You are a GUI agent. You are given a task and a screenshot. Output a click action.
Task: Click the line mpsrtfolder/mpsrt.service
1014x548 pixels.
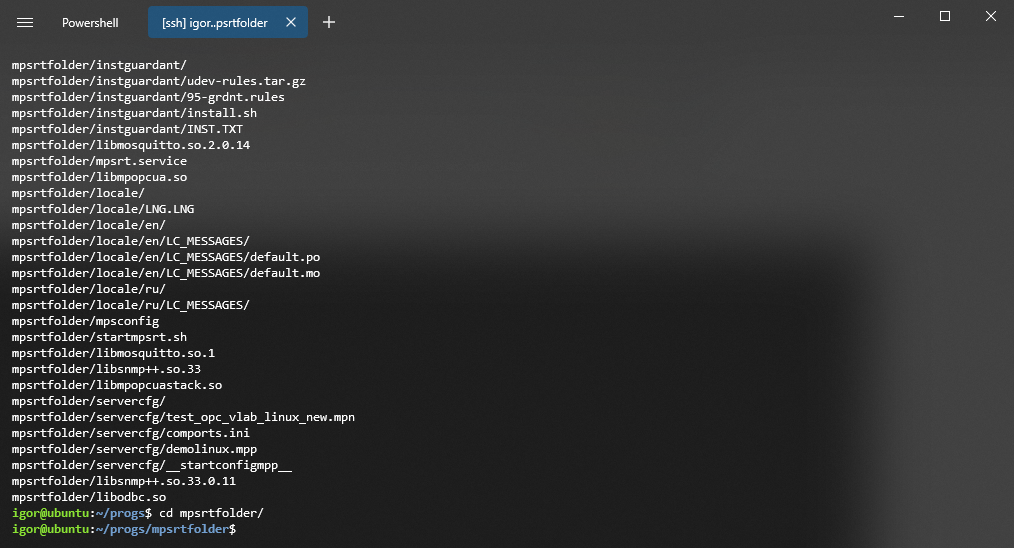click(99, 161)
